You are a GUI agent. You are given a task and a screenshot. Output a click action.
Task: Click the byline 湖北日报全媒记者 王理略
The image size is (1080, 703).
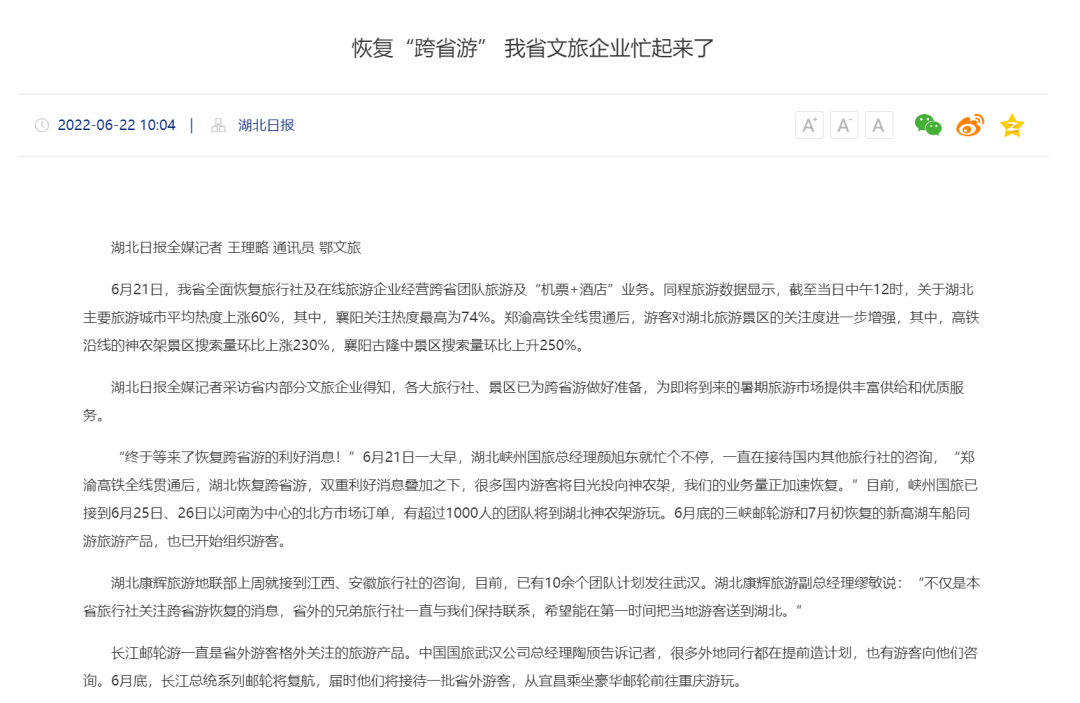coord(189,248)
